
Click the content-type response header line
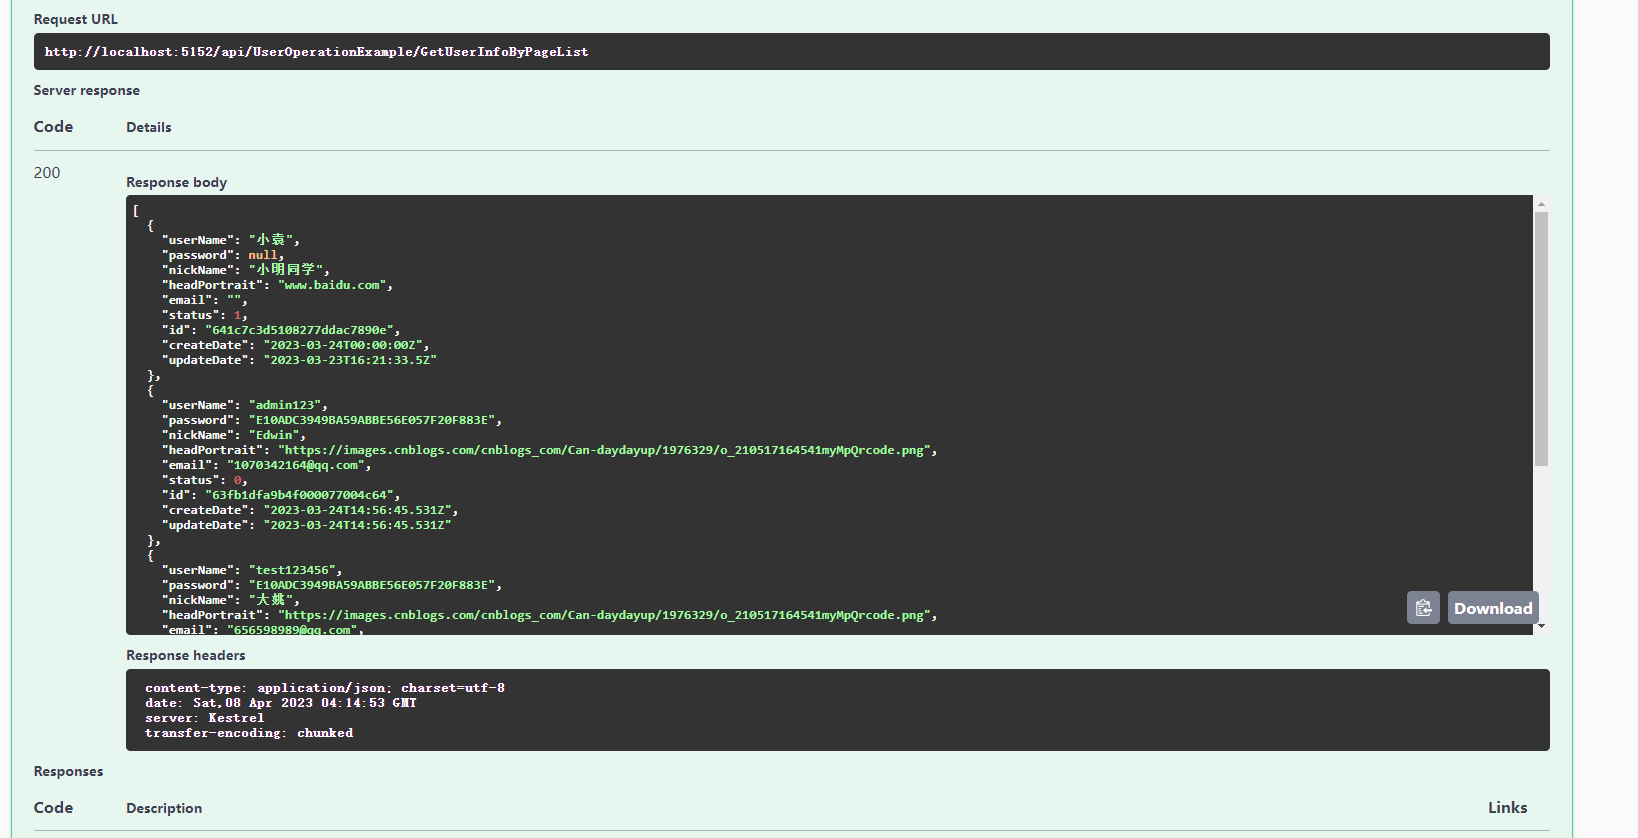[325, 688]
